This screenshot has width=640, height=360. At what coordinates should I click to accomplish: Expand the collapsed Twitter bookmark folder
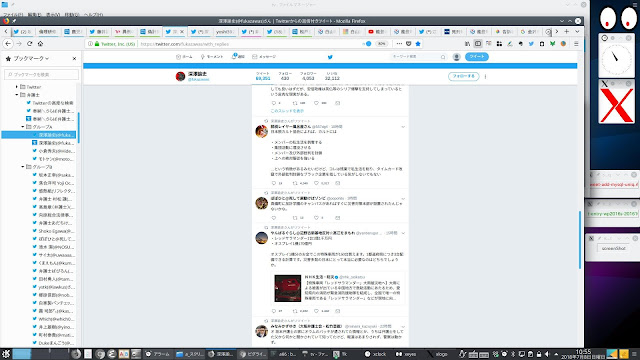17,87
